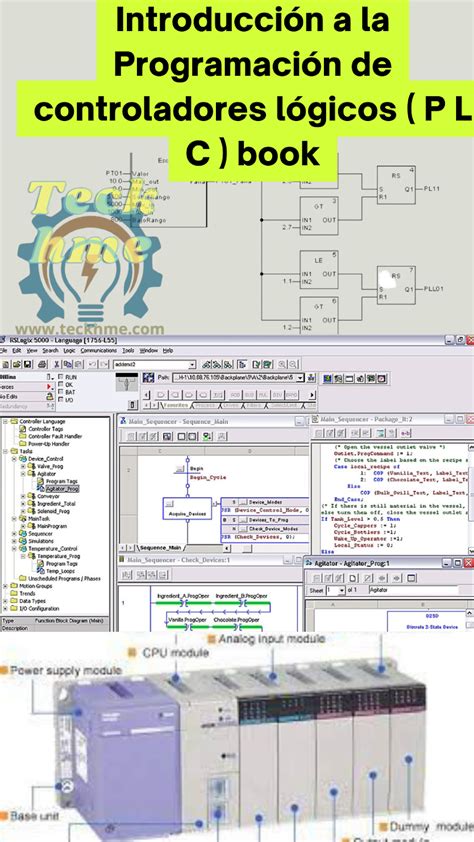The height and width of the screenshot is (842, 474).
Task: Click the Cut scissors icon
Action: tap(56, 365)
